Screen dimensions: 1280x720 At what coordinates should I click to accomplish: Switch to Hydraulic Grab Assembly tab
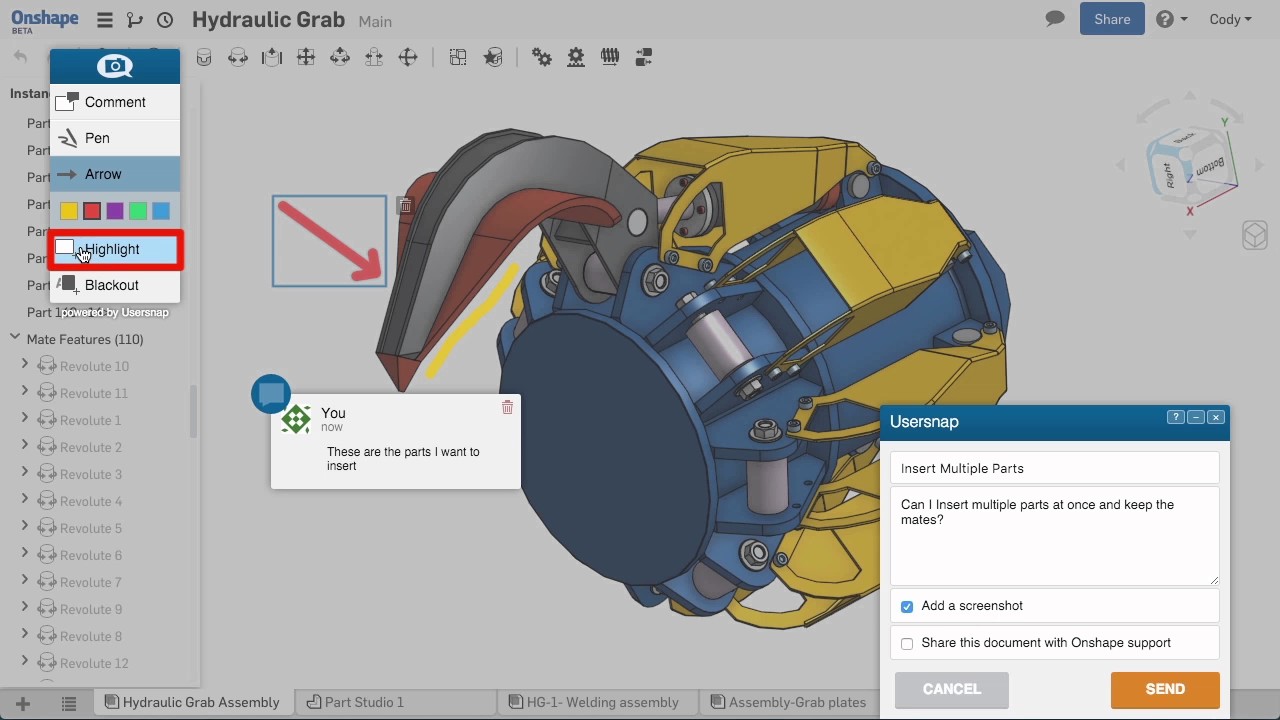click(192, 702)
